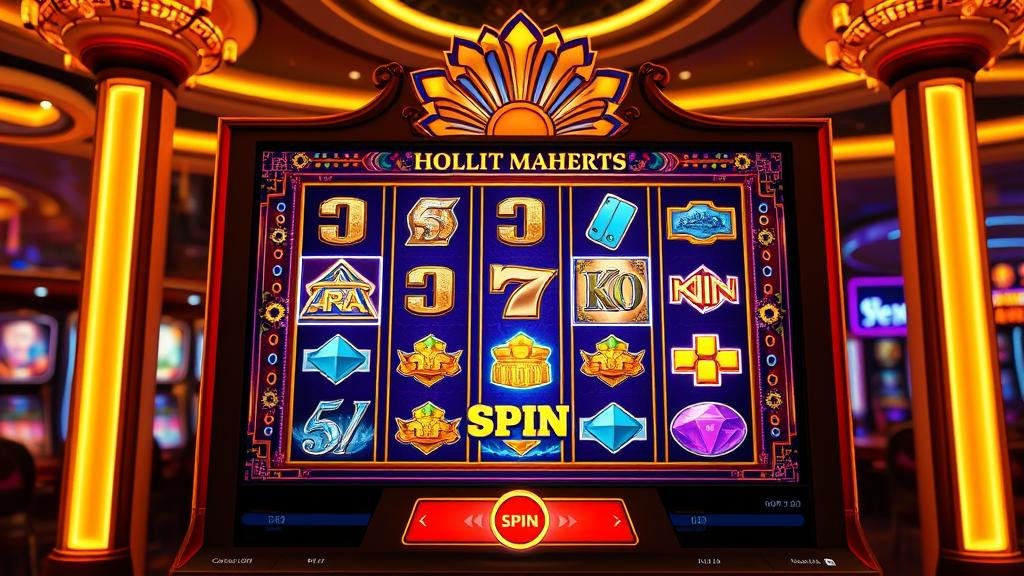Click the double right arrows beside SPIN
This screenshot has height=576, width=1024.
(x=567, y=520)
